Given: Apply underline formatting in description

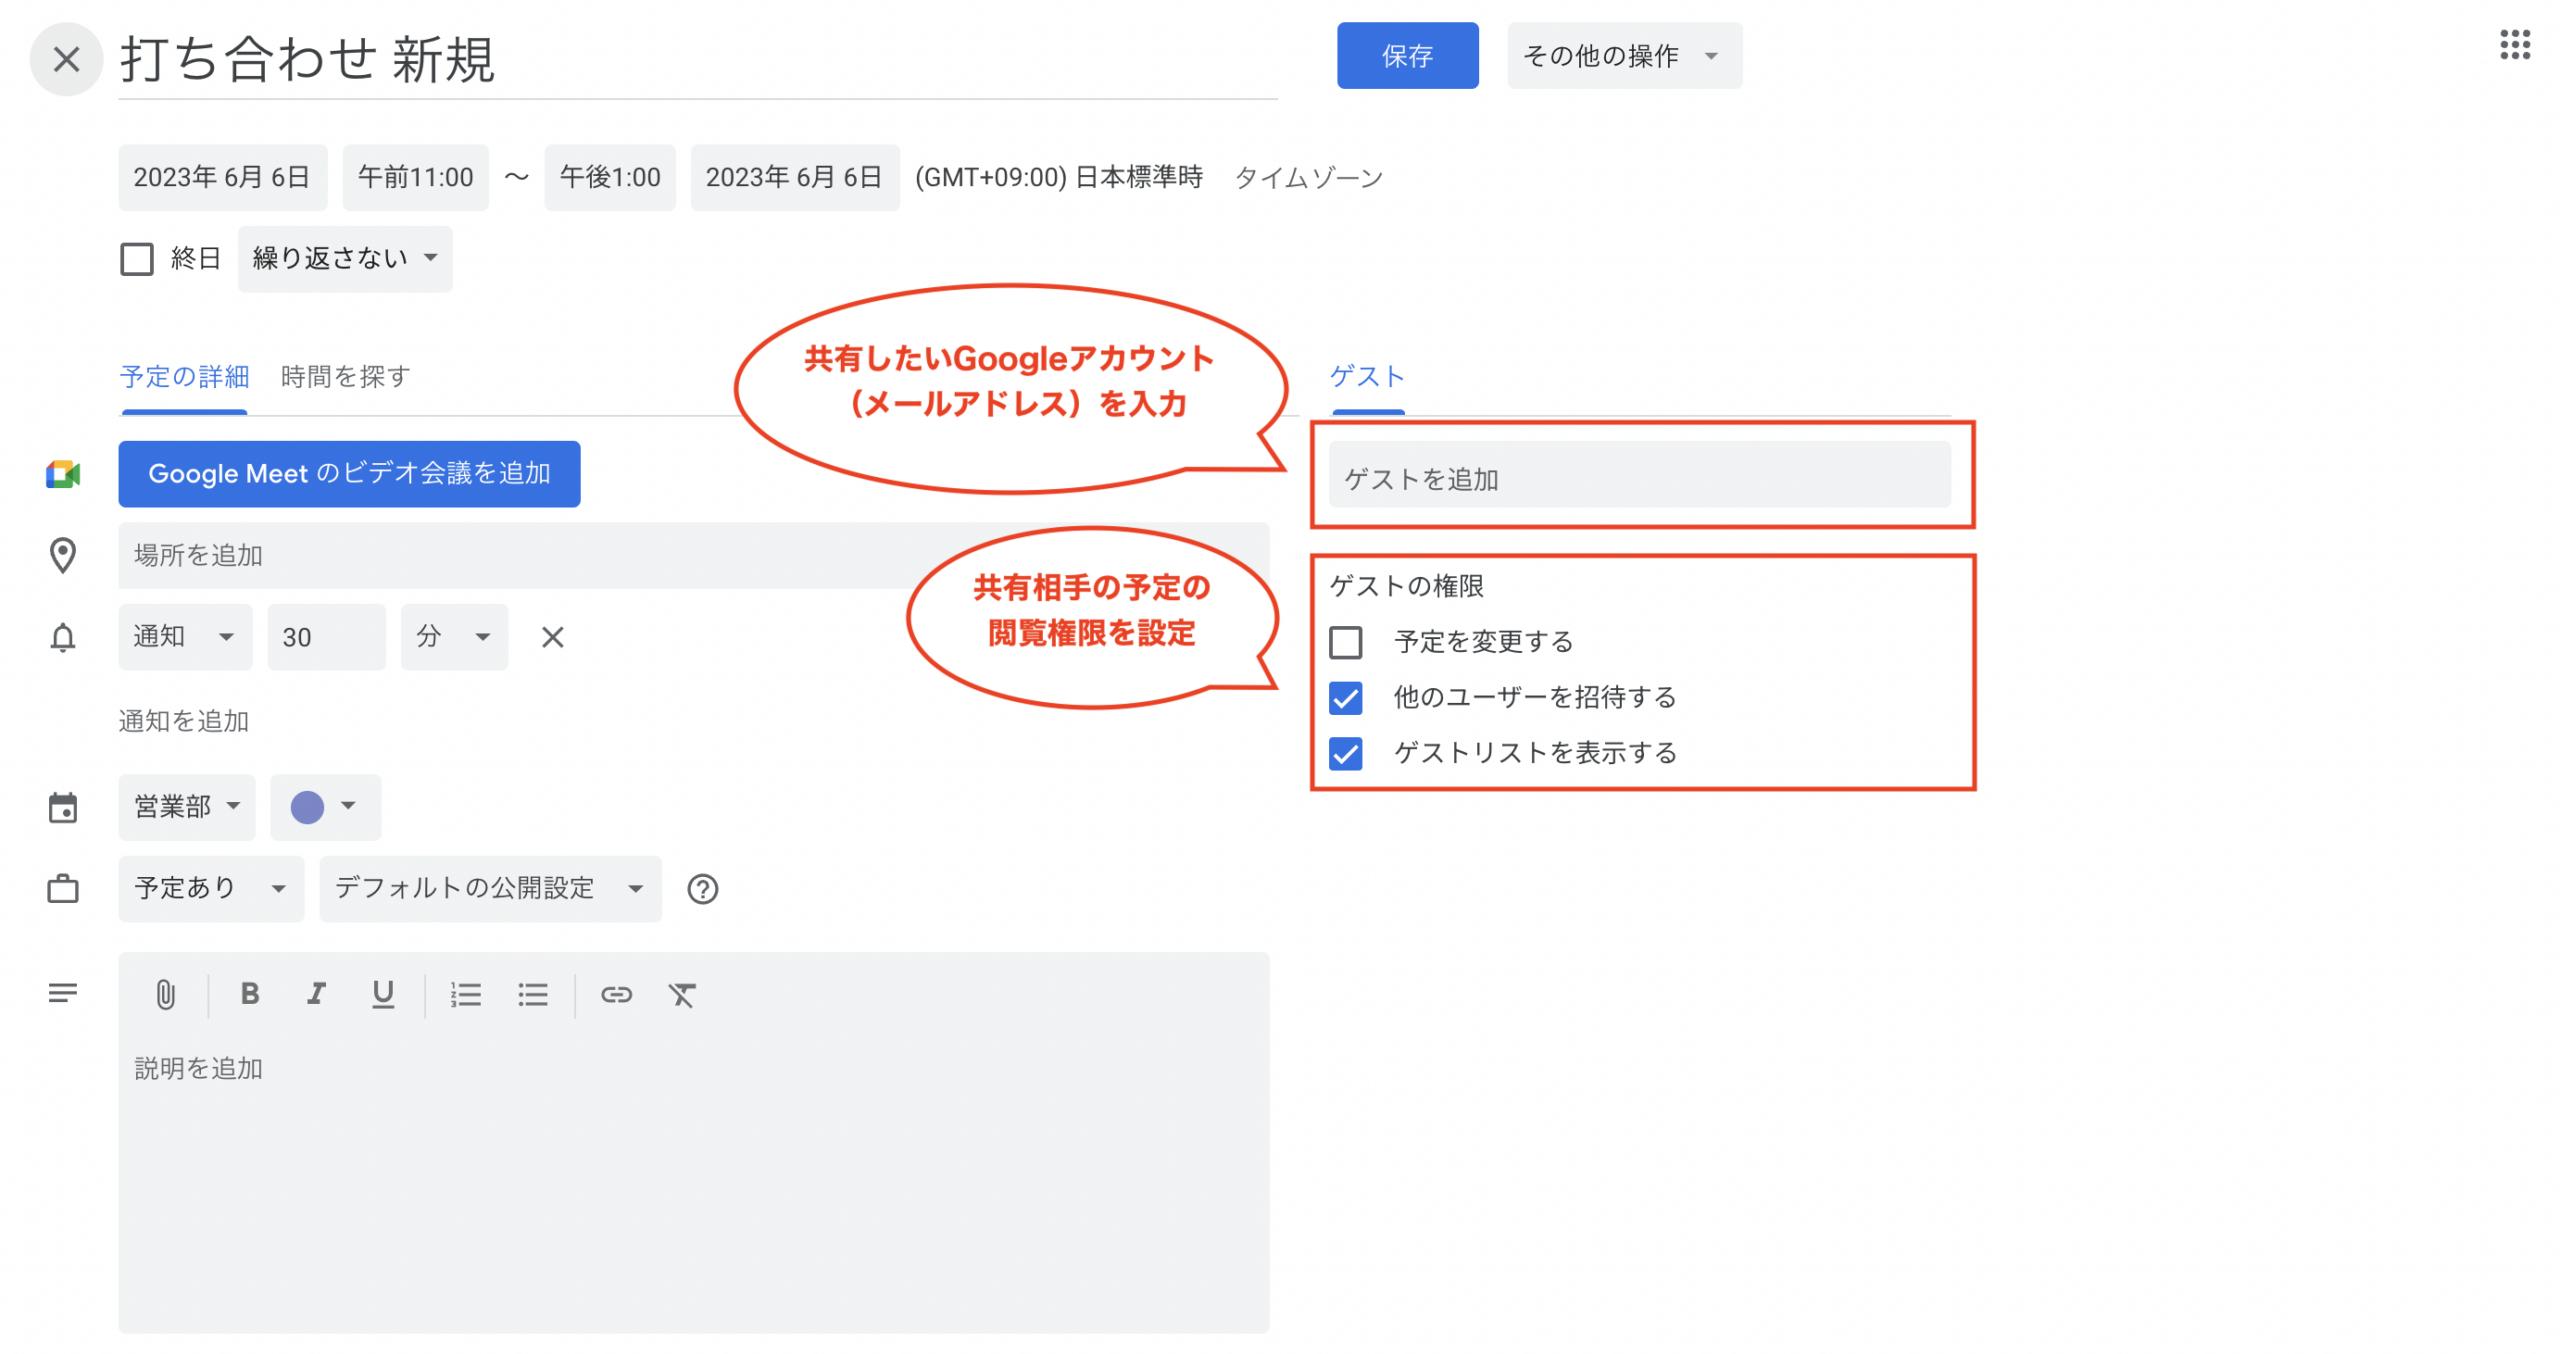Looking at the screenshot, I should coord(382,994).
